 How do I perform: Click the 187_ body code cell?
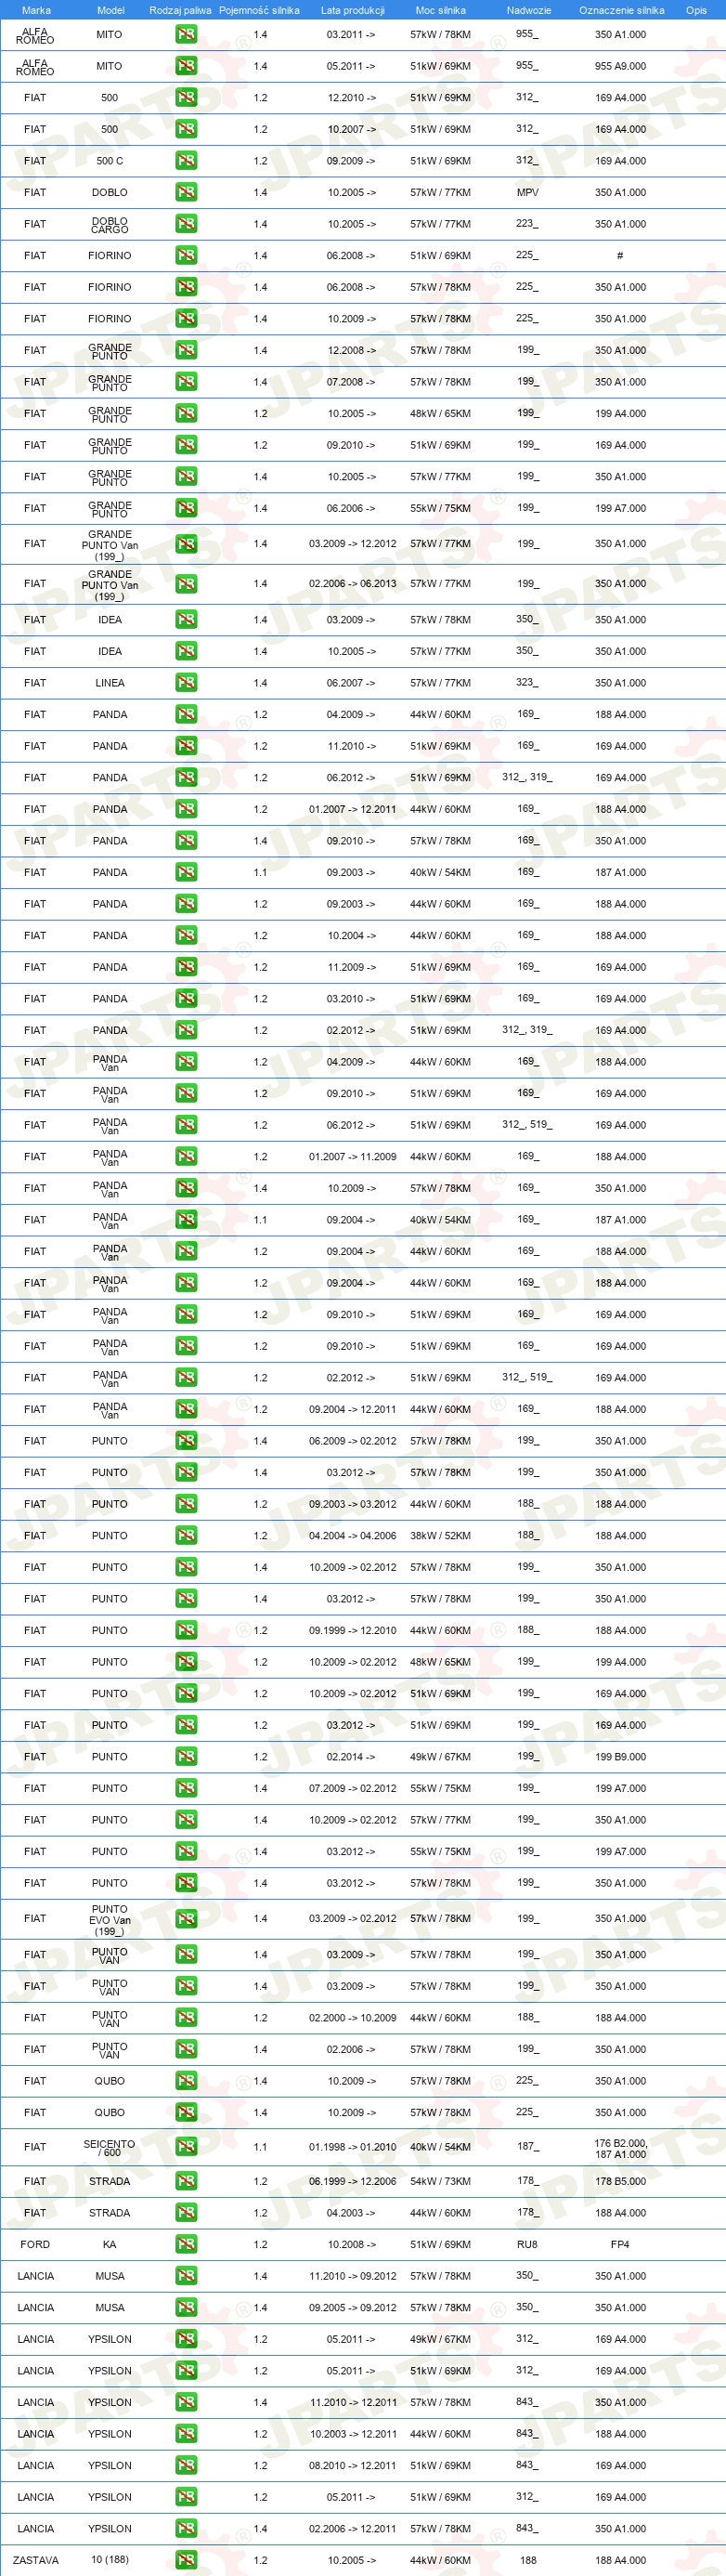click(527, 2147)
